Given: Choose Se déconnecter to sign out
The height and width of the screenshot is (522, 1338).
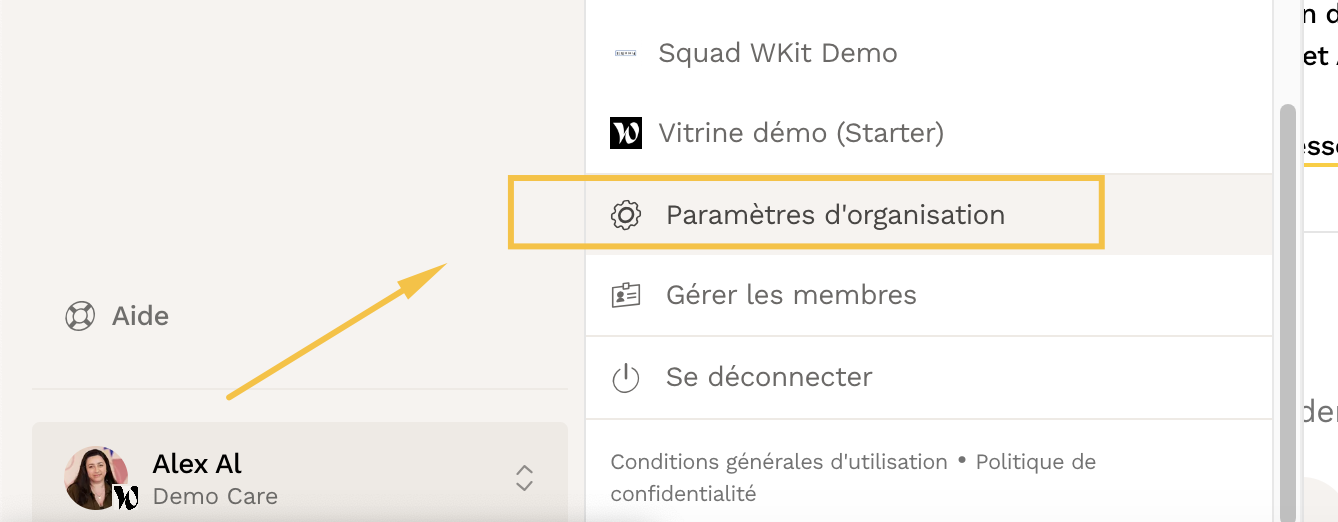Looking at the screenshot, I should click(769, 378).
